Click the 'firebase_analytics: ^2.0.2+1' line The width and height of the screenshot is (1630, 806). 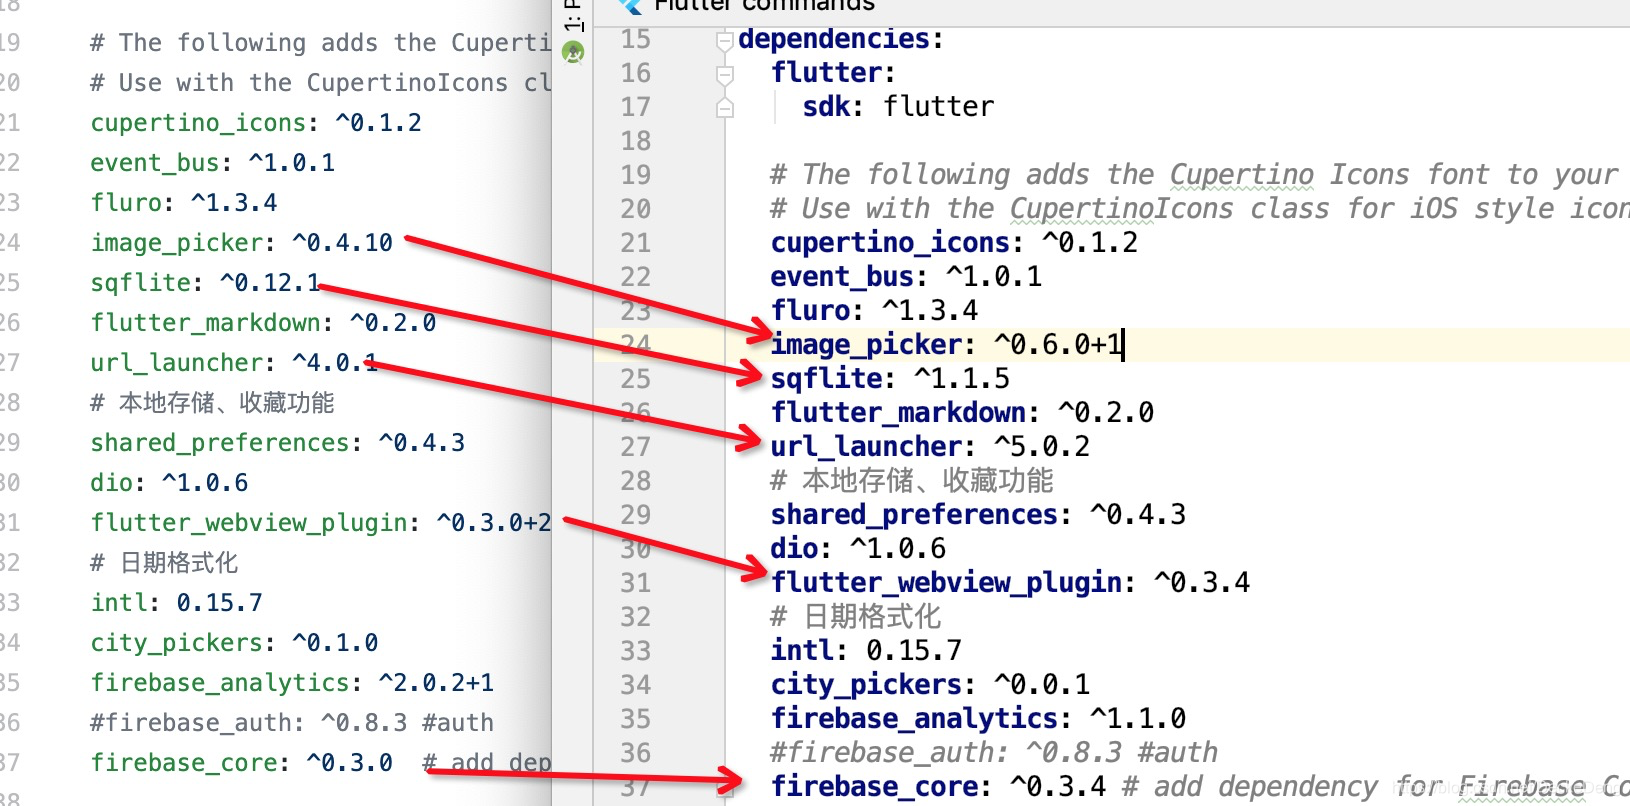pos(292,683)
